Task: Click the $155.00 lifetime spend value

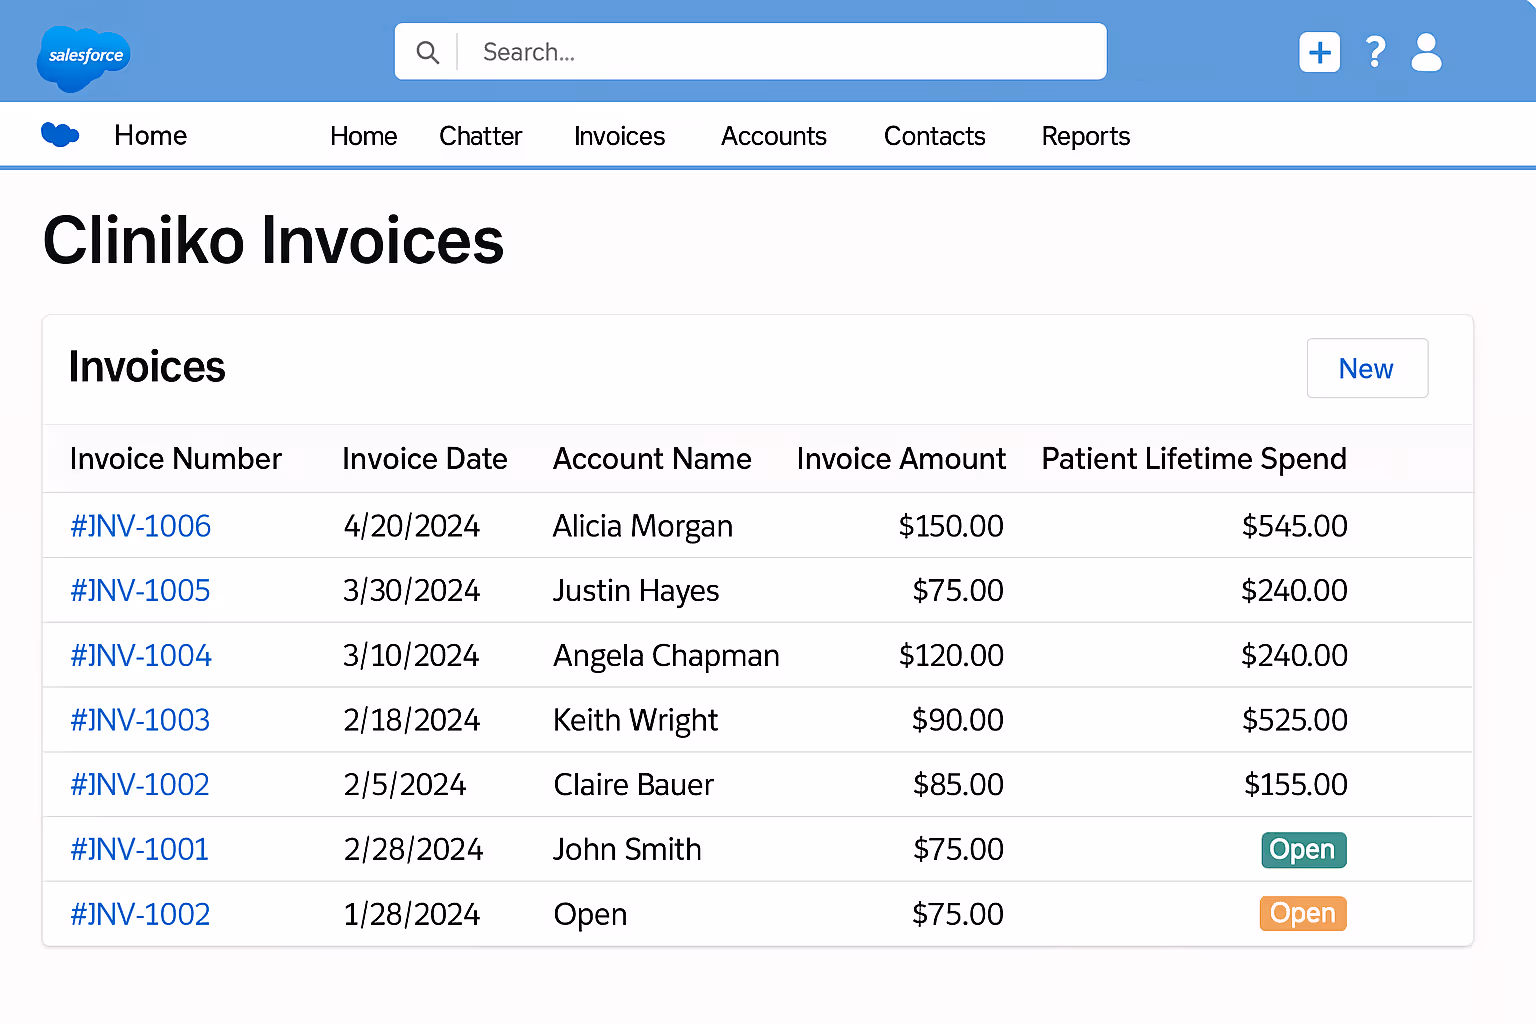Action: pos(1296,784)
